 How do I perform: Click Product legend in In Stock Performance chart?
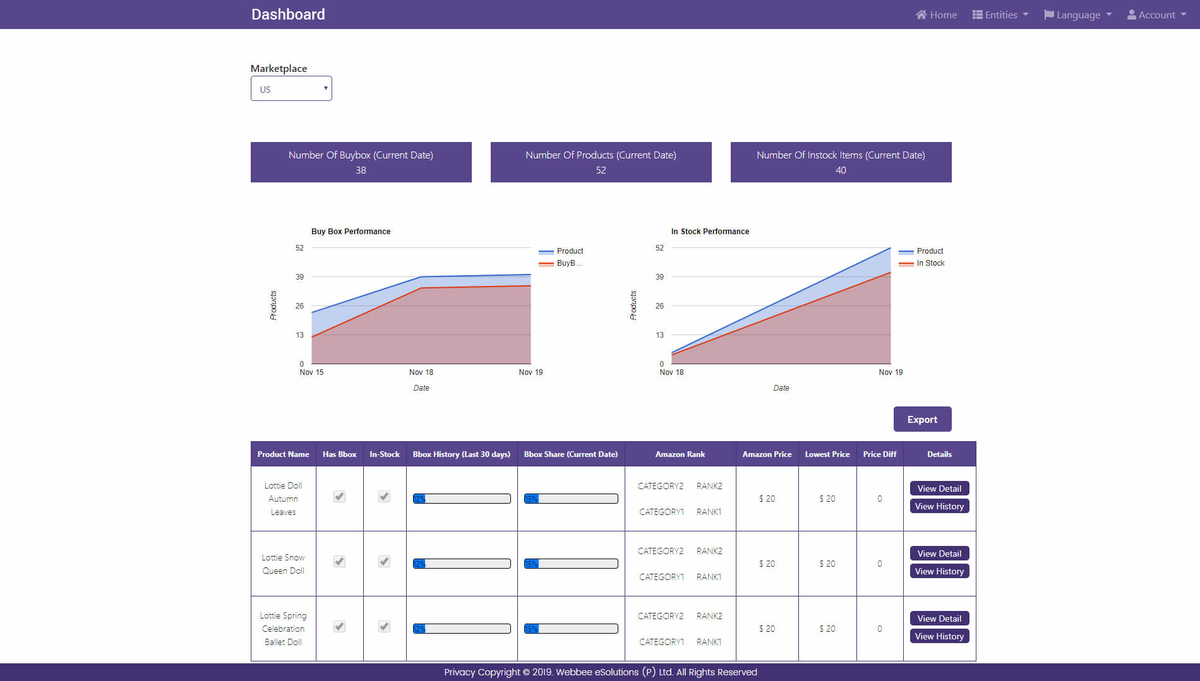click(921, 251)
